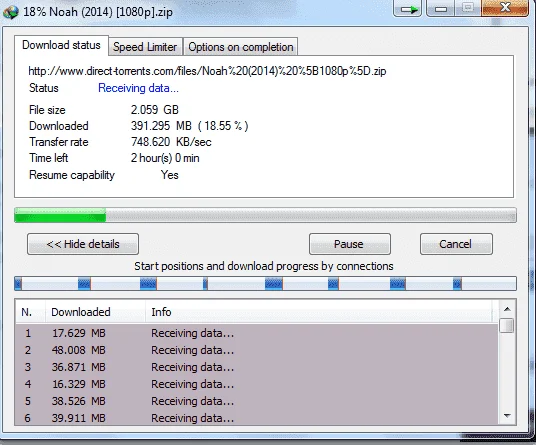The width and height of the screenshot is (536, 445).
Task: Select connection row 2 with 48.008 MB
Action: [x=257, y=350]
